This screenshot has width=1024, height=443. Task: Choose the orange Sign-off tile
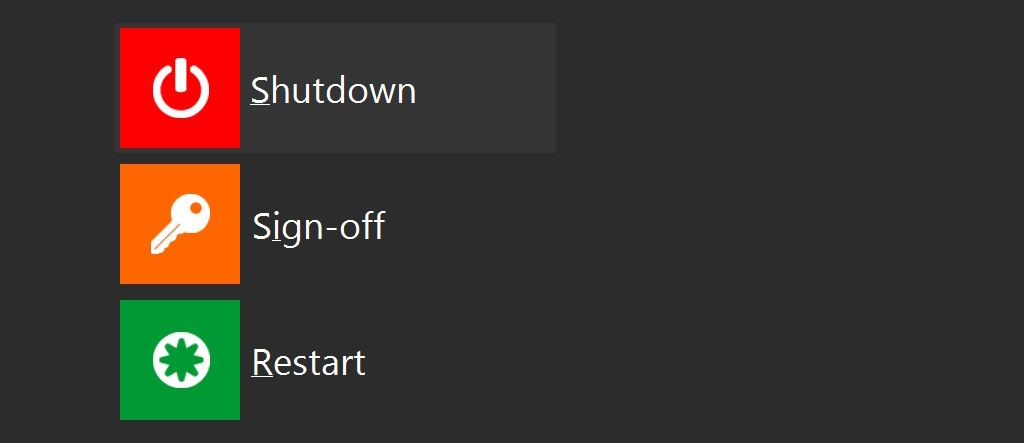(180, 224)
